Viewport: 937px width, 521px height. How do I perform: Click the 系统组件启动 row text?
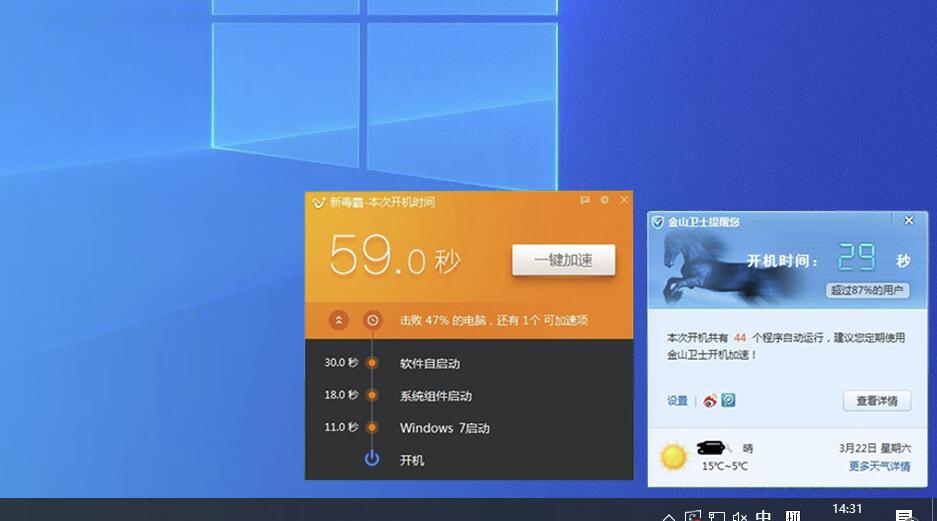[436, 396]
